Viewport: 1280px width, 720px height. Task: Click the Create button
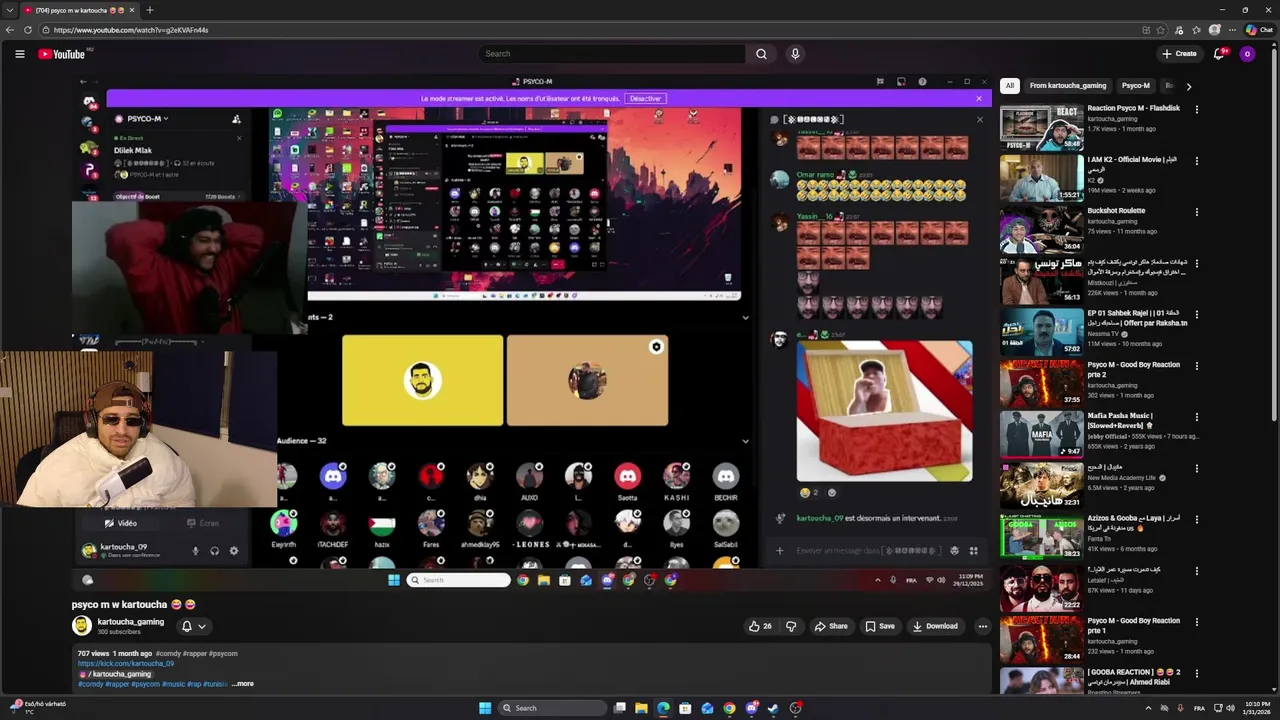[x=1179, y=54]
